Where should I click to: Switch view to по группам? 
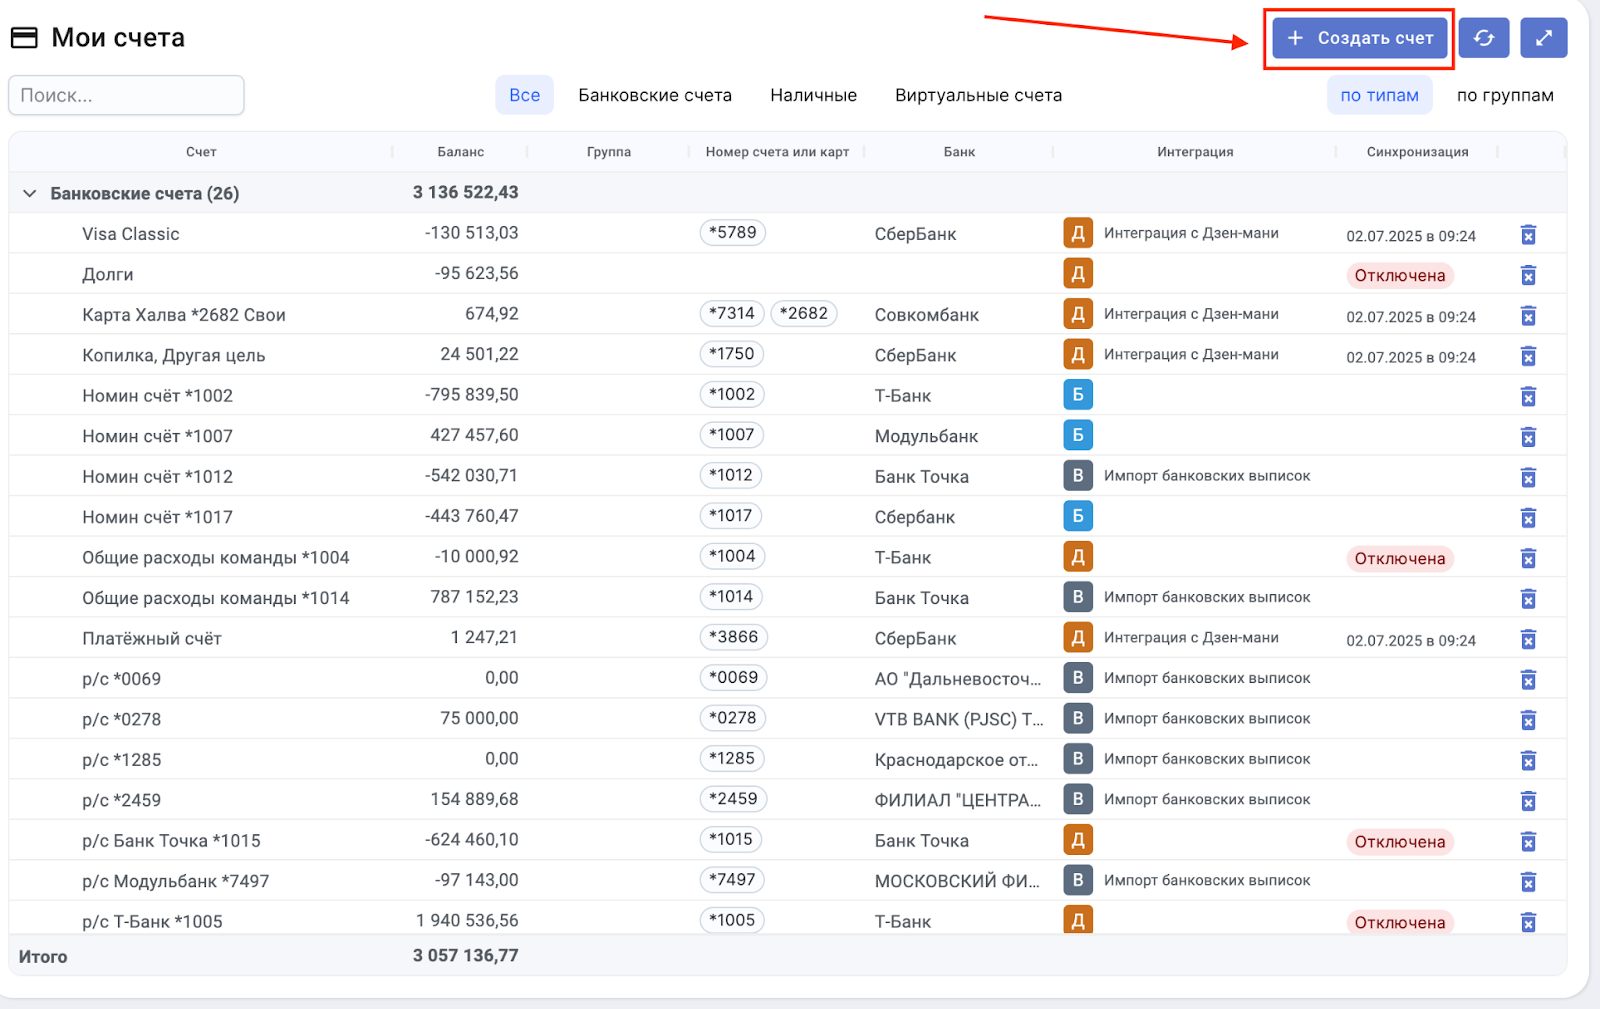[1504, 96]
